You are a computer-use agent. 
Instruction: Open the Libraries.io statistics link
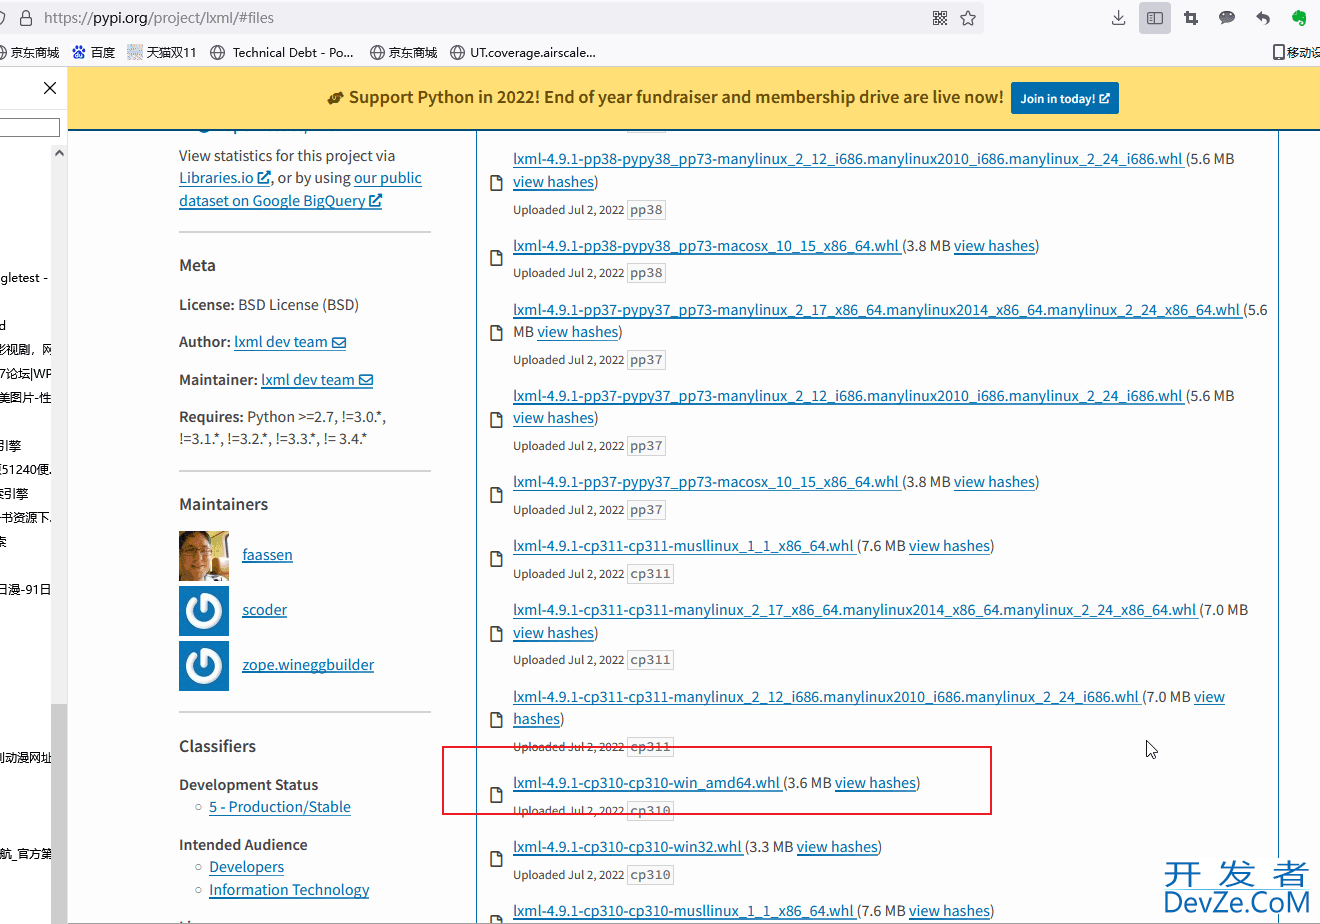[224, 178]
